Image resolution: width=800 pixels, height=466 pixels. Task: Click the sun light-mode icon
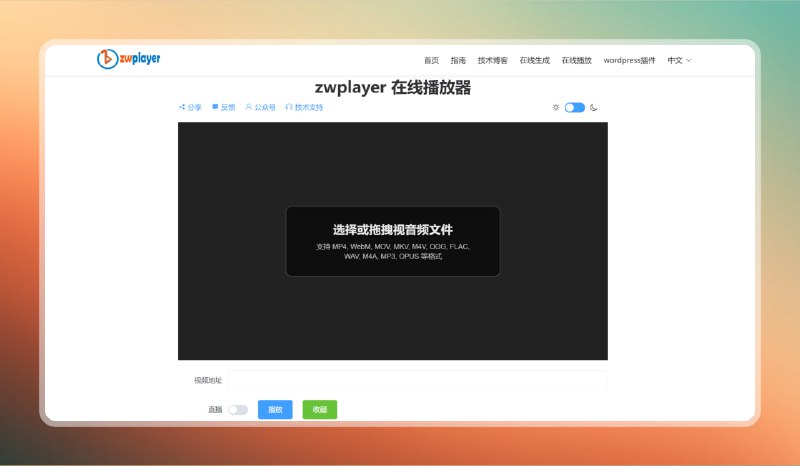[x=556, y=107]
